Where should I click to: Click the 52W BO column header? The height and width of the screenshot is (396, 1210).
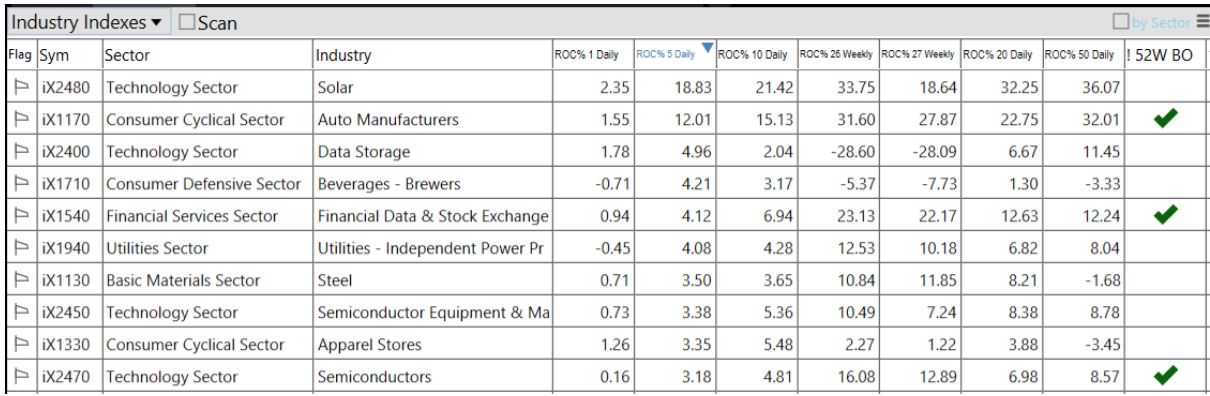coord(1165,56)
